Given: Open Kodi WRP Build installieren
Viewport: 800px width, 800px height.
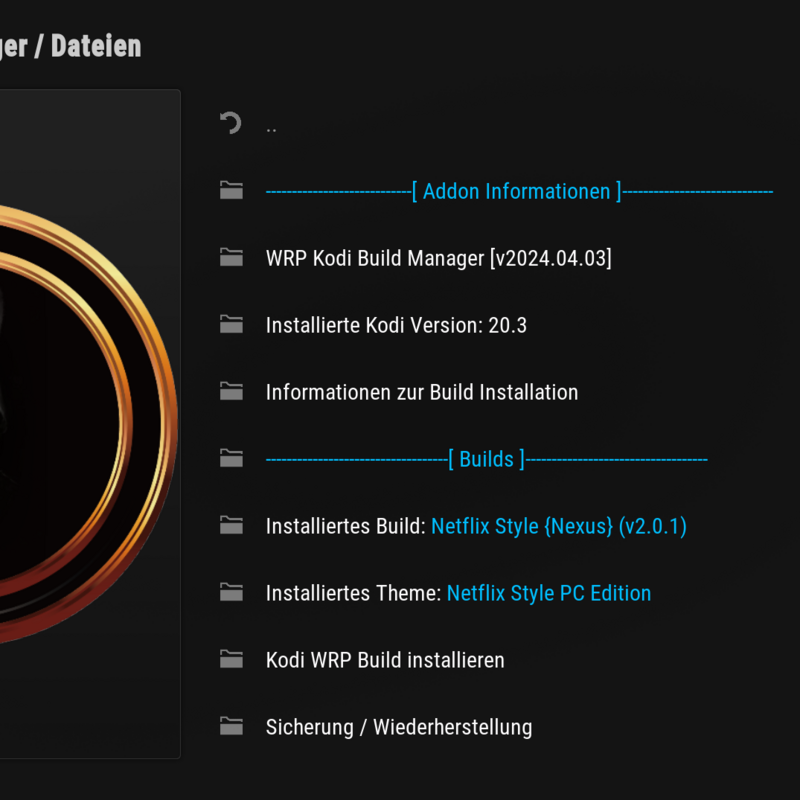Looking at the screenshot, I should [x=385, y=660].
